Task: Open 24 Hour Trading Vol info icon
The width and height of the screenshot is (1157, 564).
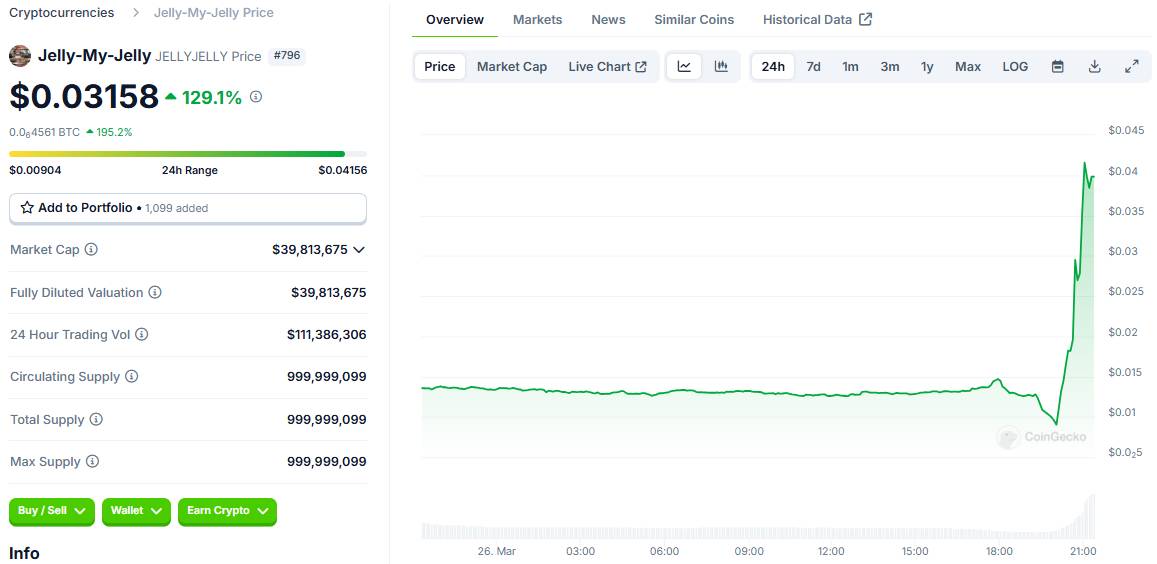Action: [142, 334]
